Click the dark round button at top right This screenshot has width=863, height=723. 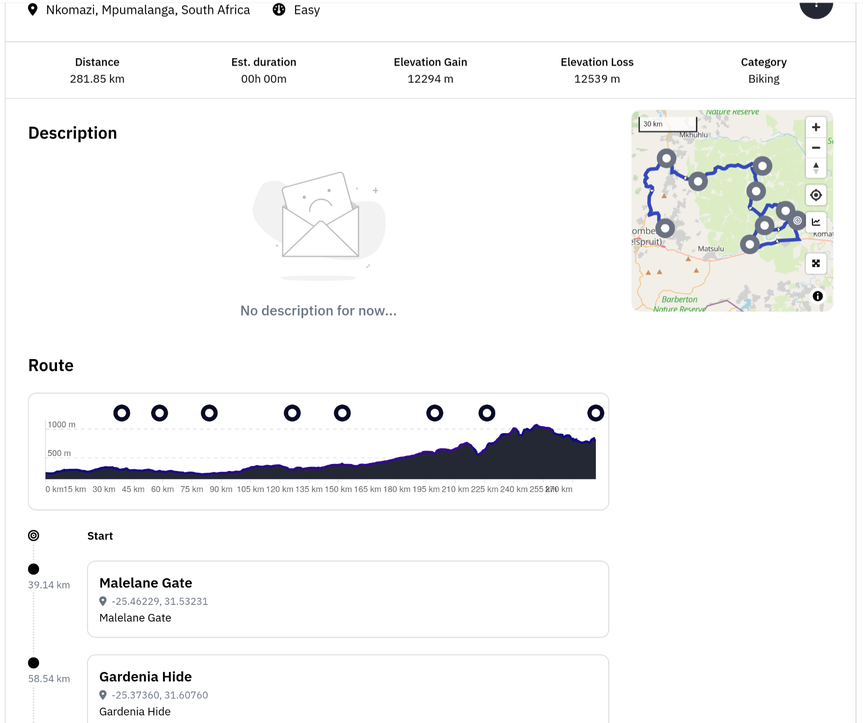pyautogui.click(x=816, y=6)
